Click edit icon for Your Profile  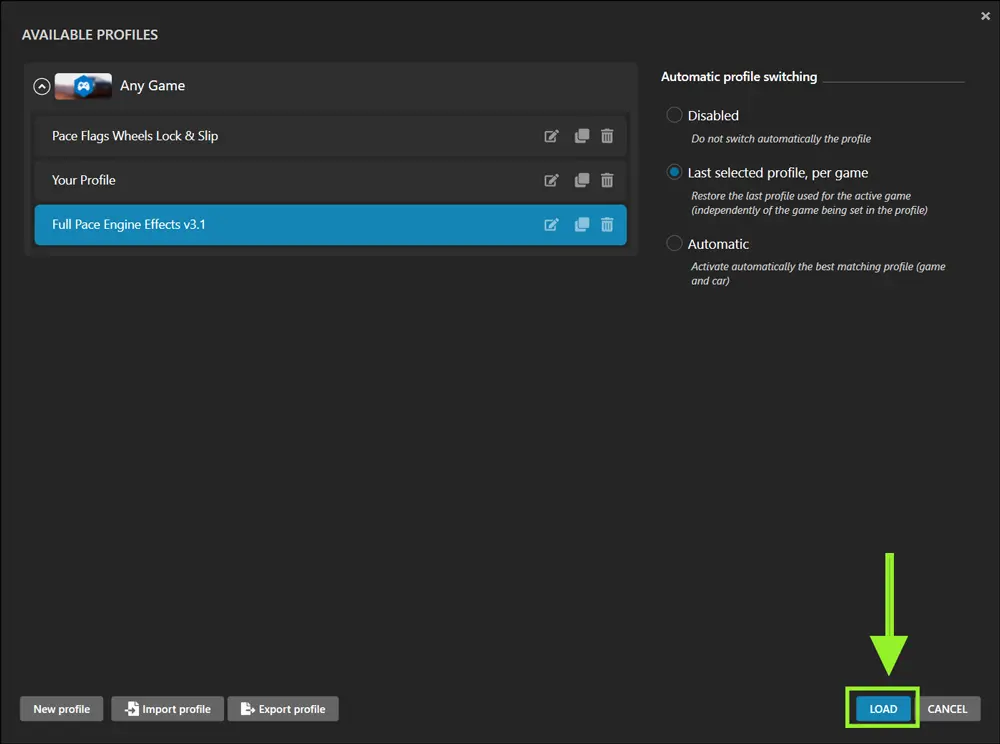(x=551, y=180)
